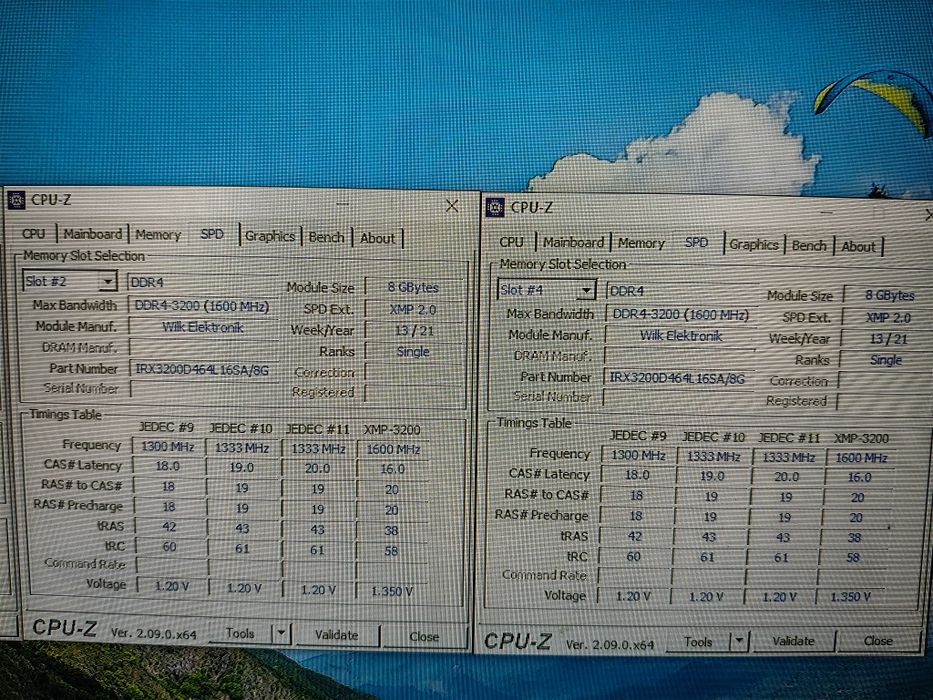Open About tab in left CPU-Z window
Screen dimensions: 933x700
377,238
